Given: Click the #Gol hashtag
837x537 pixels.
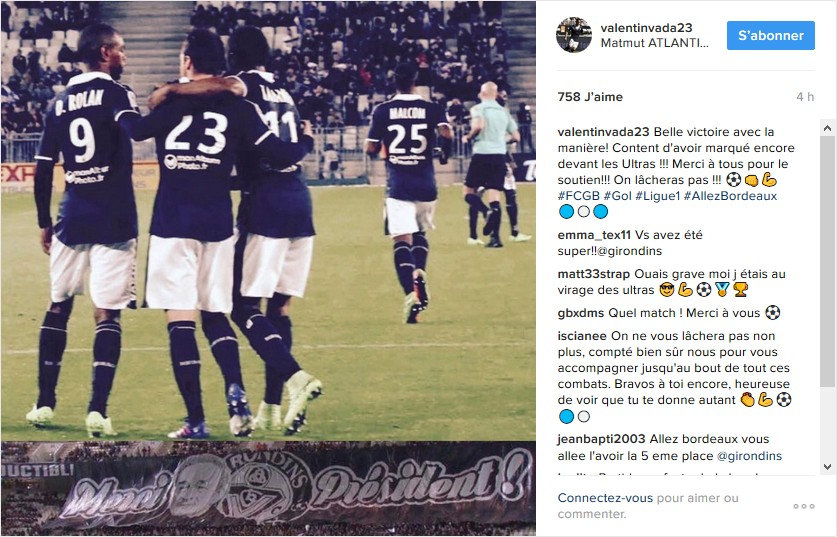Looking at the screenshot, I should coord(618,196).
